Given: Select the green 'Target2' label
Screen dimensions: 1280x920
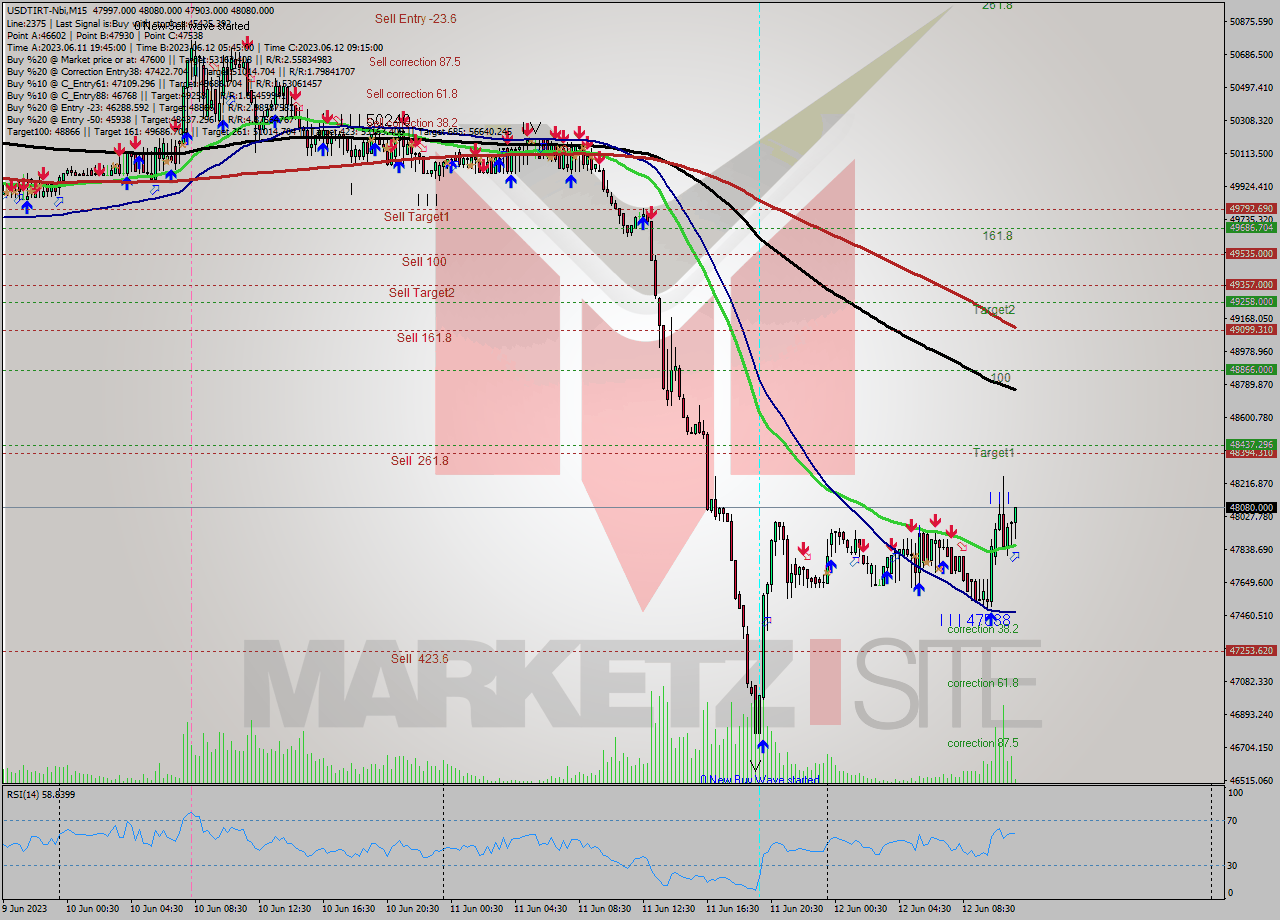Looking at the screenshot, I should pyautogui.click(x=994, y=310).
